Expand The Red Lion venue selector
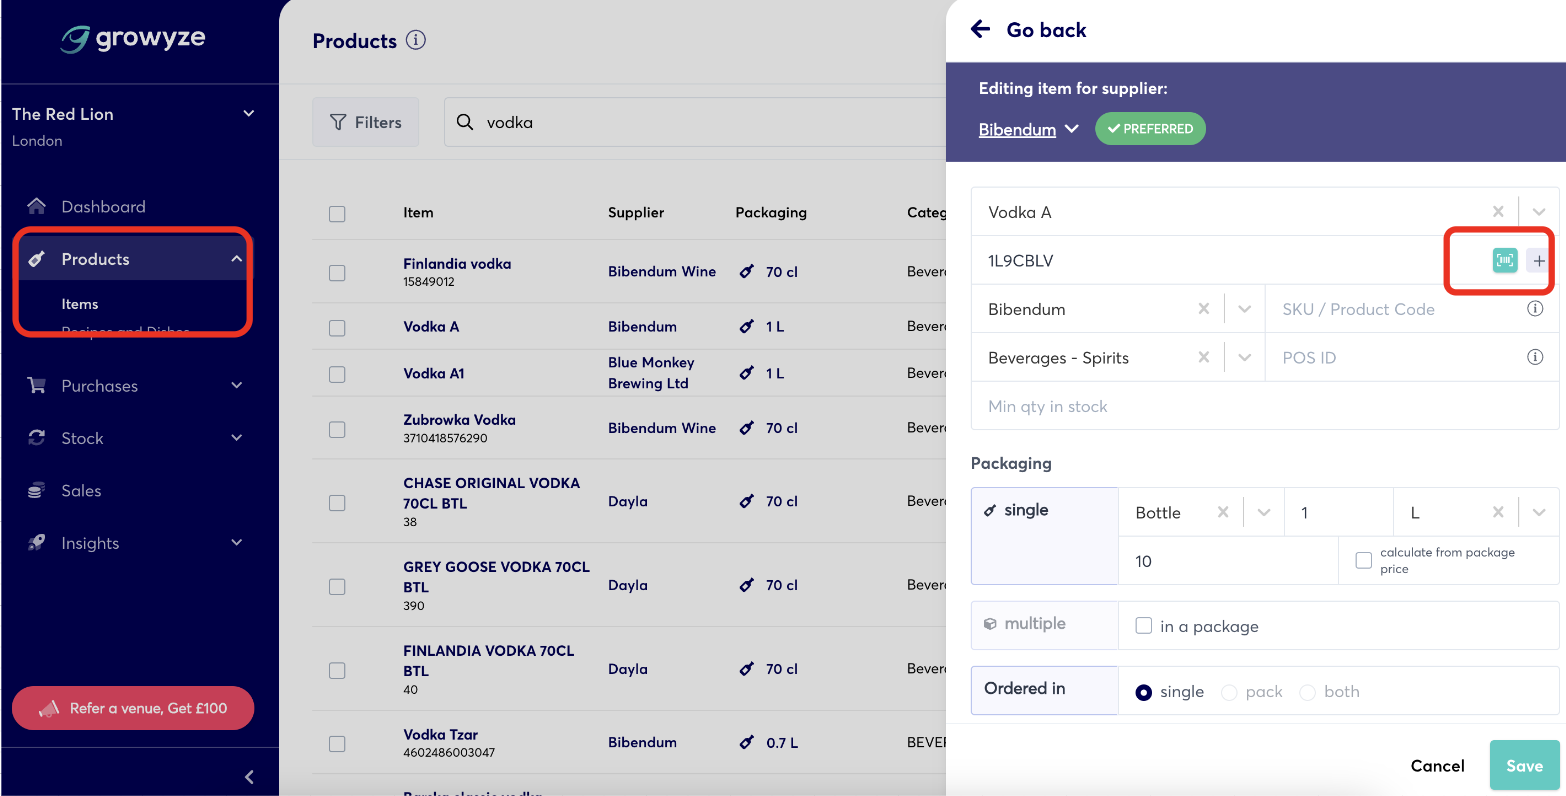Viewport: 1566px width, 796px height. 249,113
